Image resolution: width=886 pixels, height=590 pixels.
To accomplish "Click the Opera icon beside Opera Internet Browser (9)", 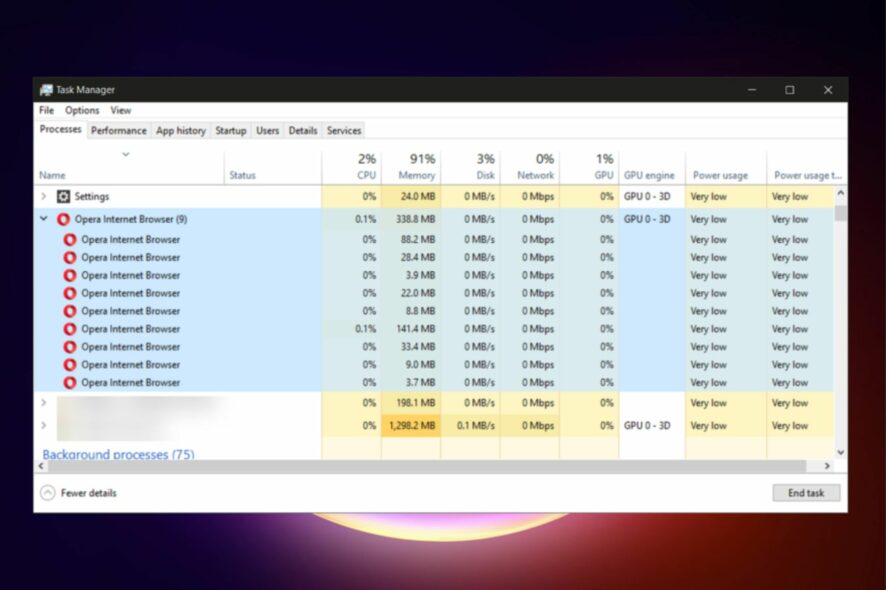I will click(63, 219).
